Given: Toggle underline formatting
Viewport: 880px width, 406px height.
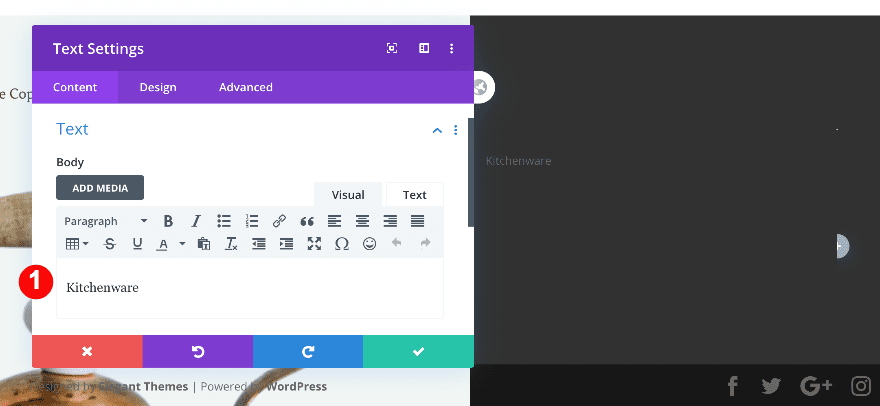Looking at the screenshot, I should (x=137, y=244).
